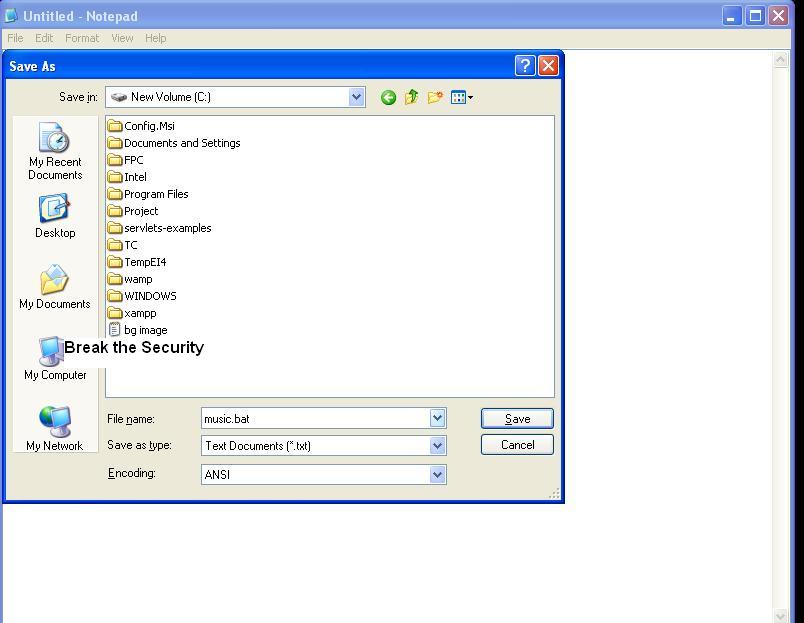Open the File name history dropdown arrow
This screenshot has width=804, height=623.
pyautogui.click(x=437, y=418)
